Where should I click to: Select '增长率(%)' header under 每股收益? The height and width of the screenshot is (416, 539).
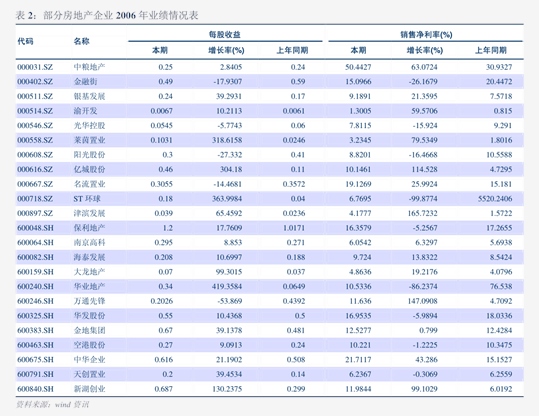coord(226,51)
